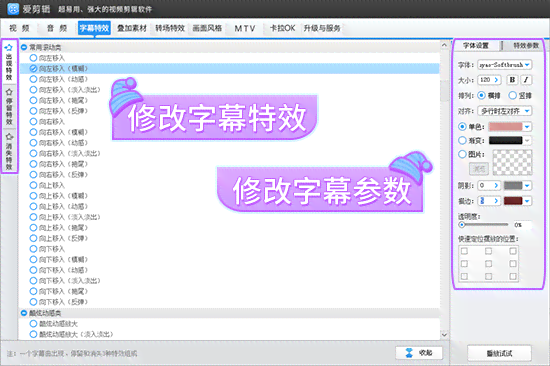Open the 升级与服务 tab
The width and height of the screenshot is (550, 366).
point(322,28)
